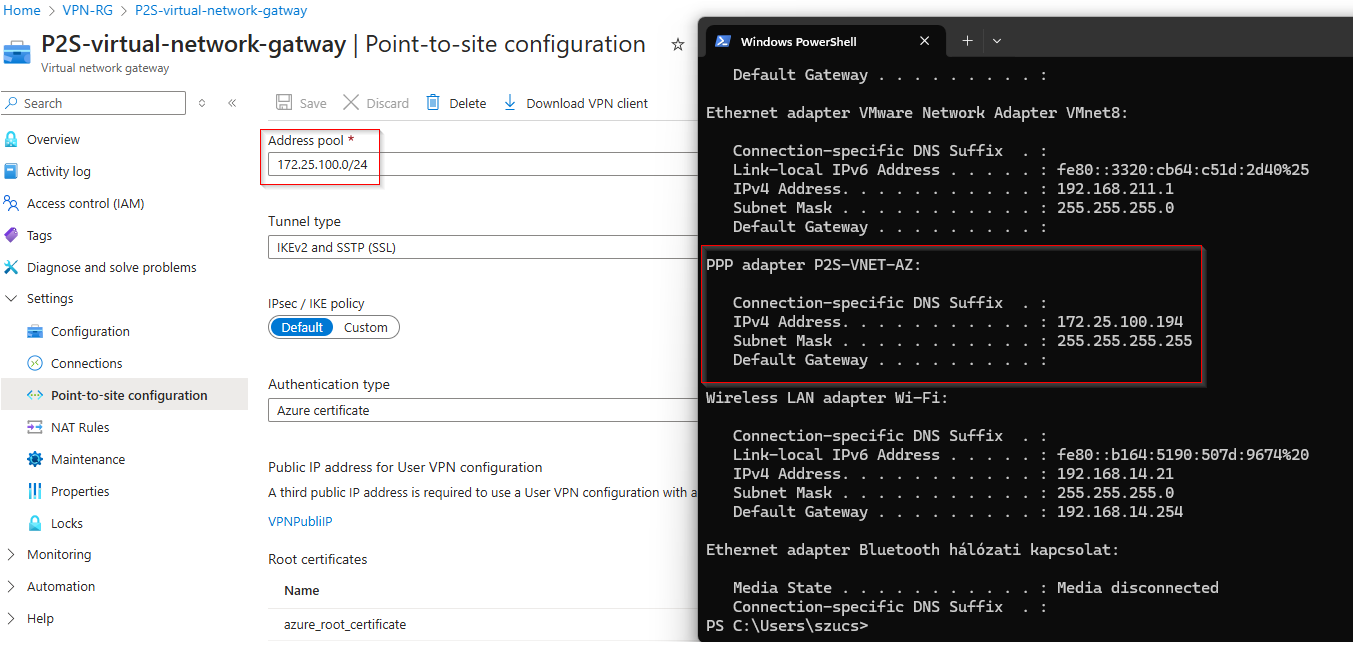Go to Connections under Settings

86,363
